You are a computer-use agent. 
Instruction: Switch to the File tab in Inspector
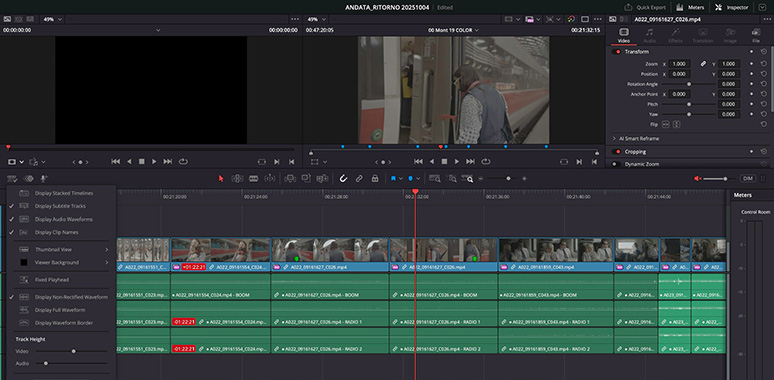point(756,35)
